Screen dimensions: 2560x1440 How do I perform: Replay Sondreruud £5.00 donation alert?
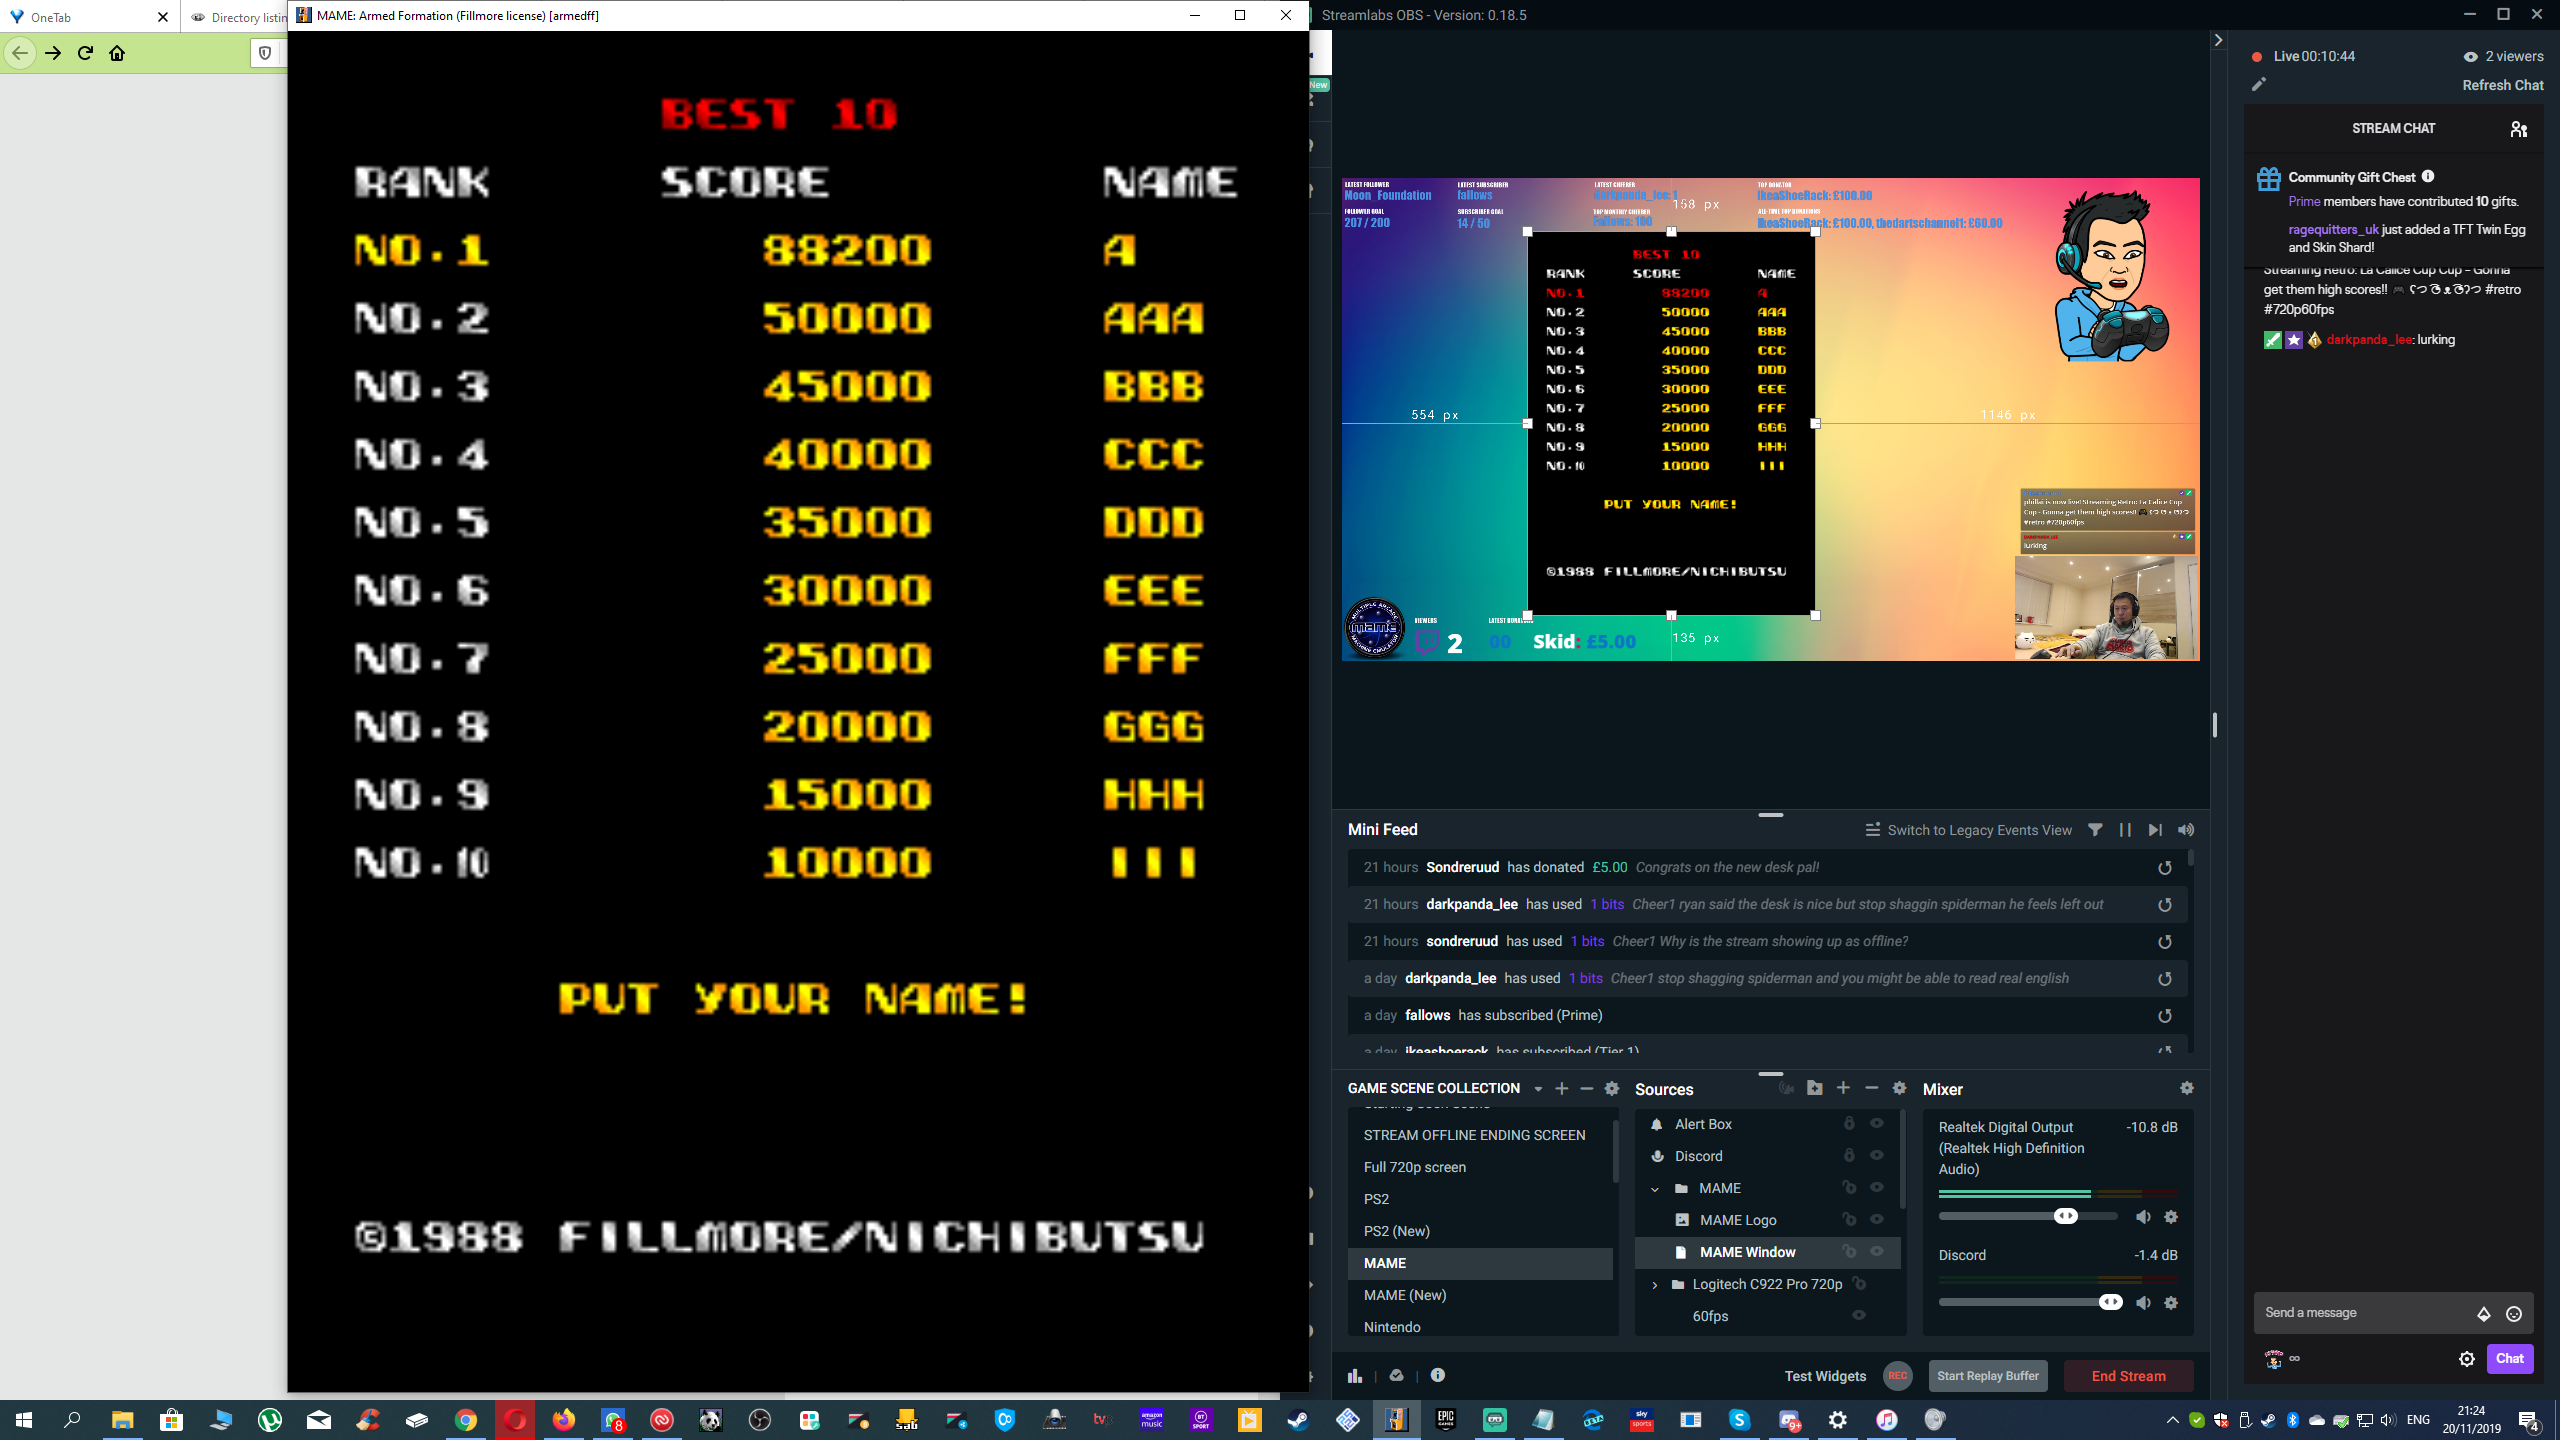(2165, 868)
